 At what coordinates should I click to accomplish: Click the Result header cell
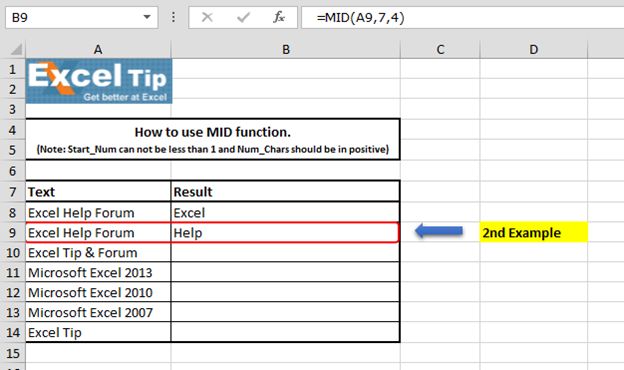[285, 192]
